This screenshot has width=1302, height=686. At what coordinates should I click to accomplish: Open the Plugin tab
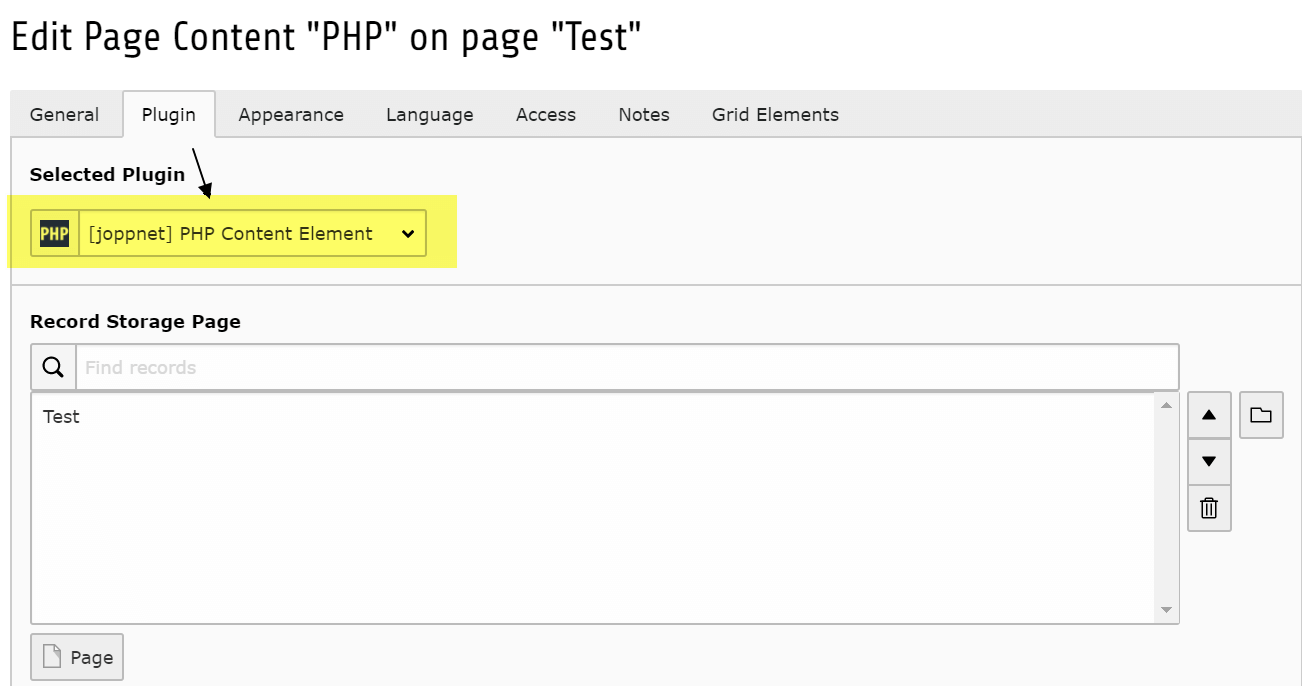(x=169, y=115)
